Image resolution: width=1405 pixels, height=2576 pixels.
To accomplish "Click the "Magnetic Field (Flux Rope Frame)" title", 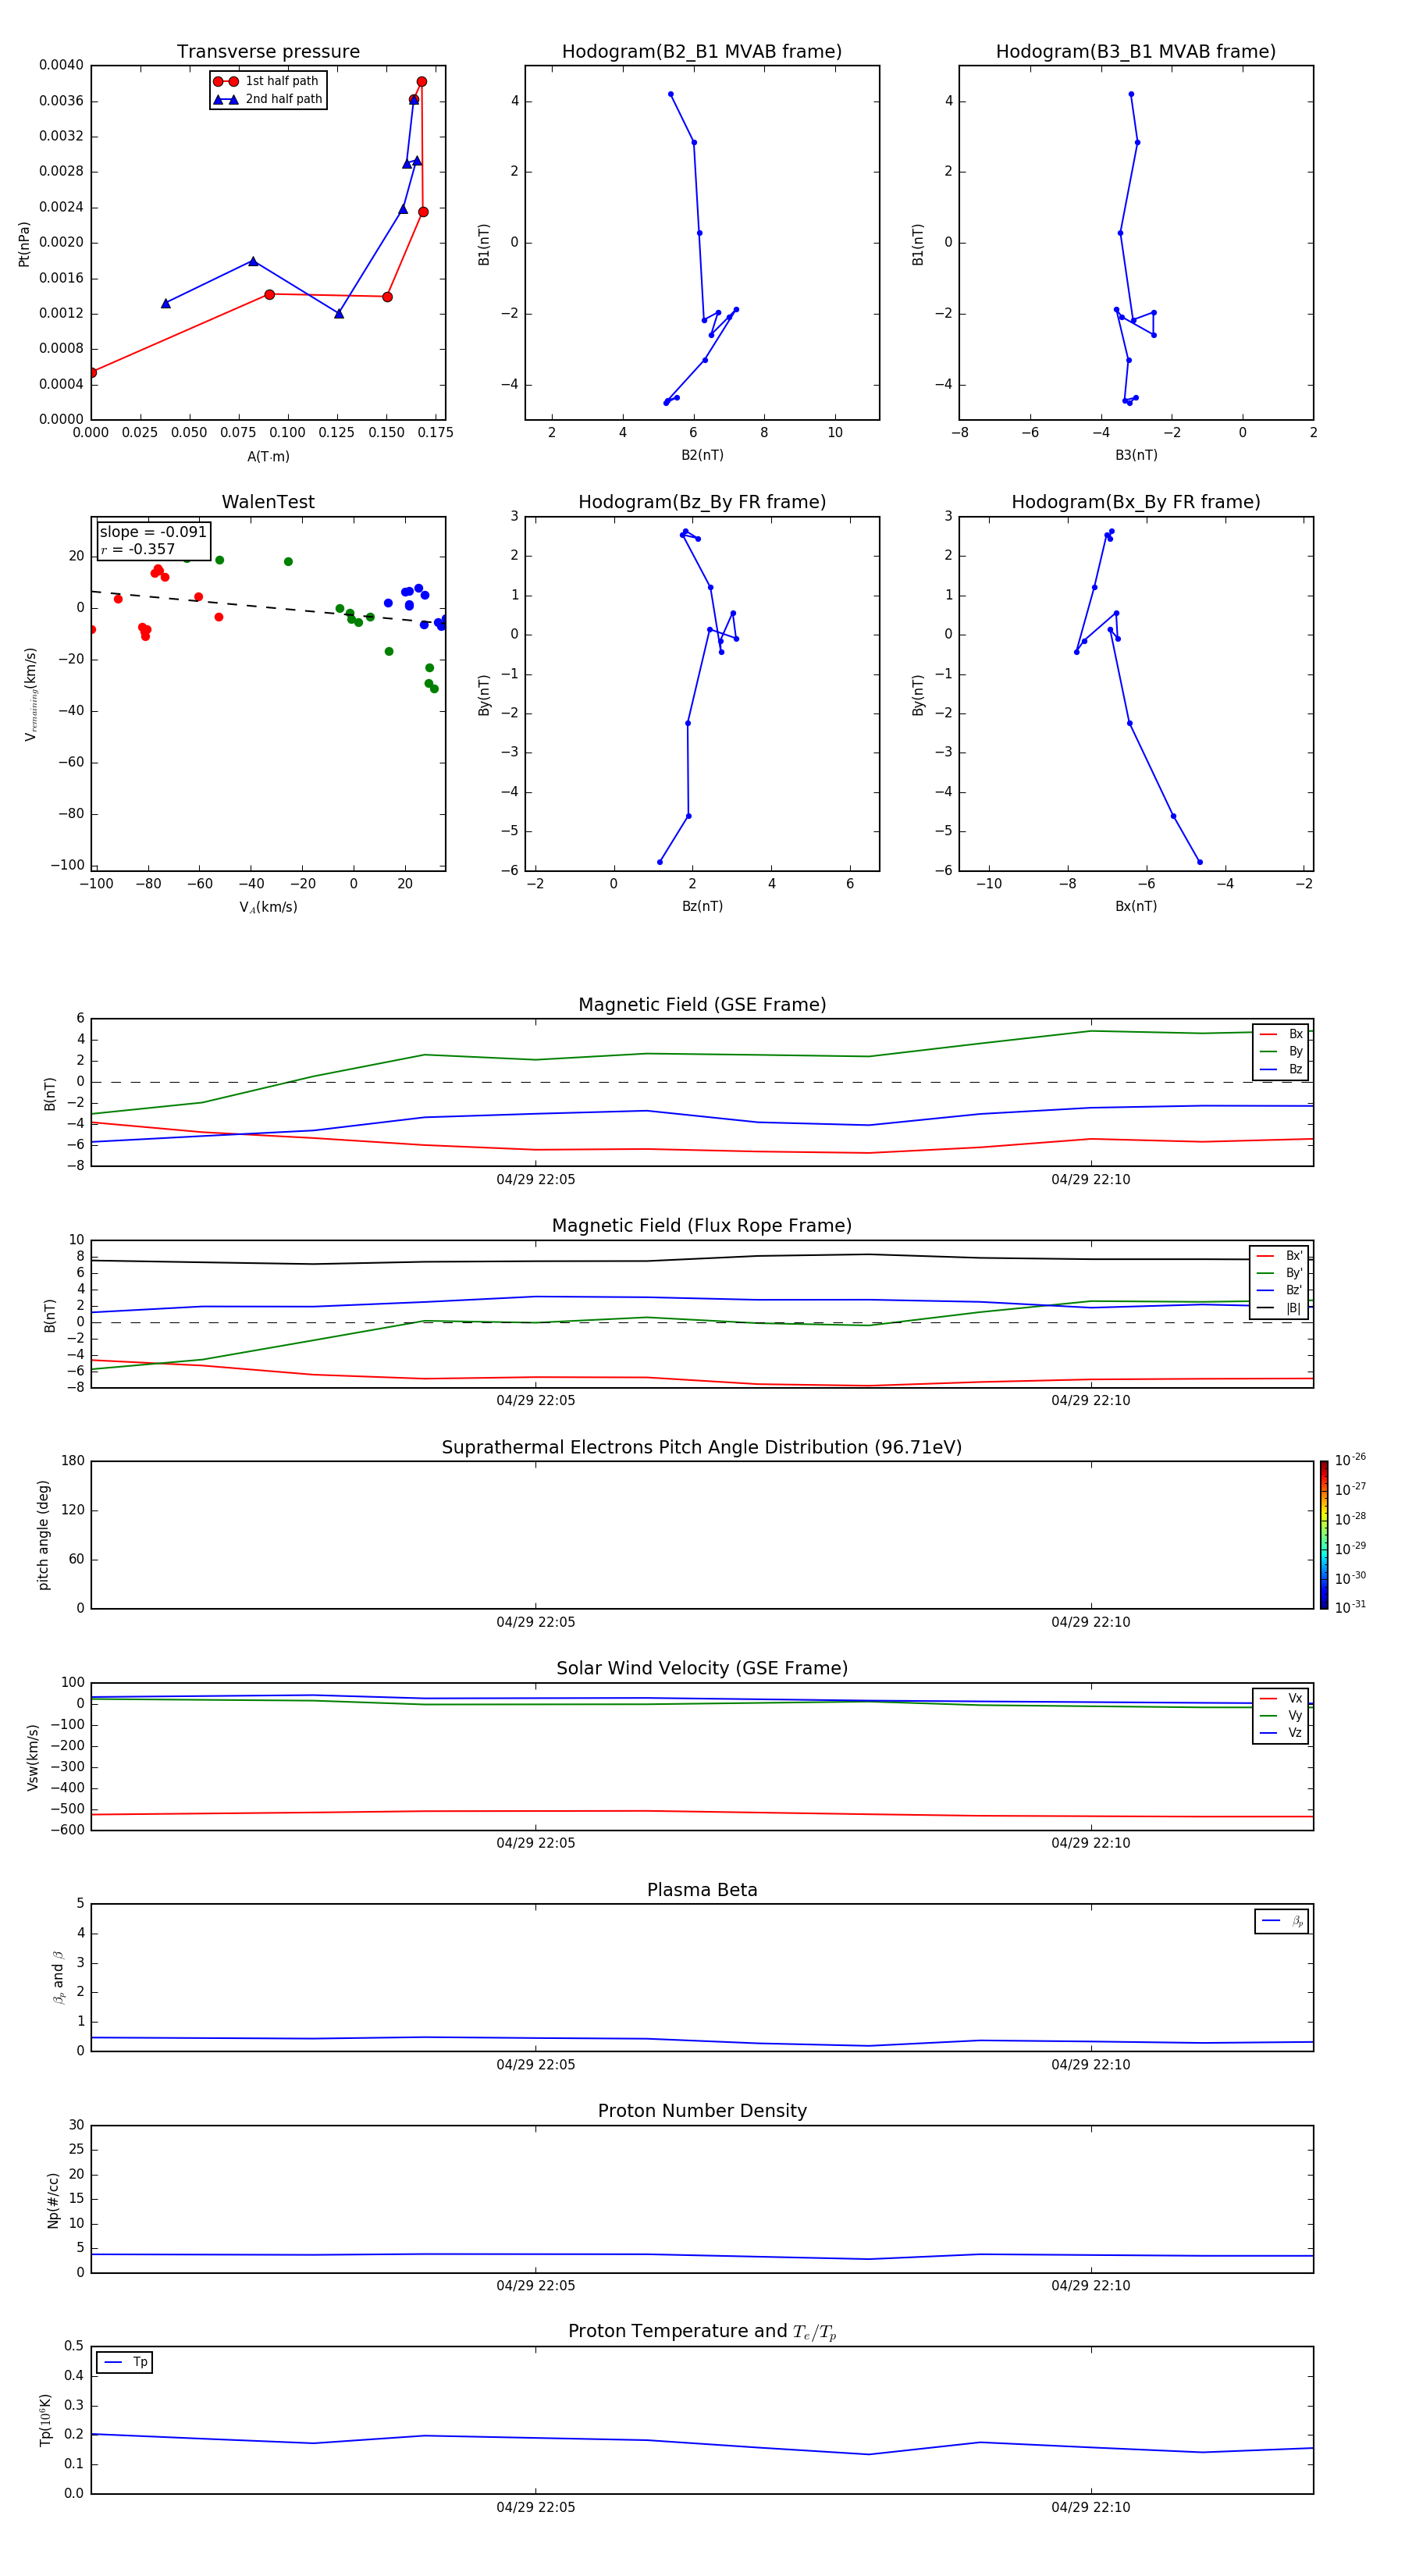I will click(702, 1226).
